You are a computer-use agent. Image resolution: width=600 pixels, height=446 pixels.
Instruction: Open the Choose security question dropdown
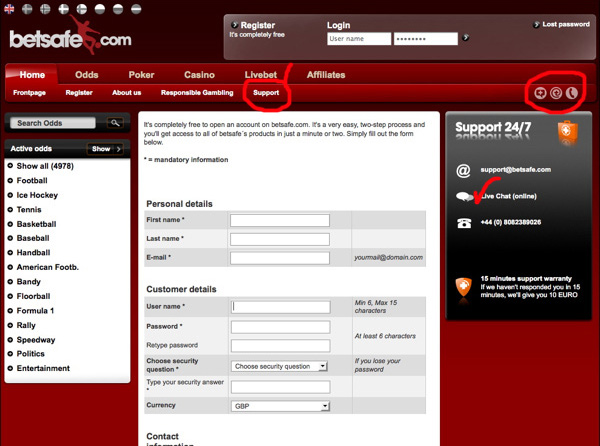[280, 366]
